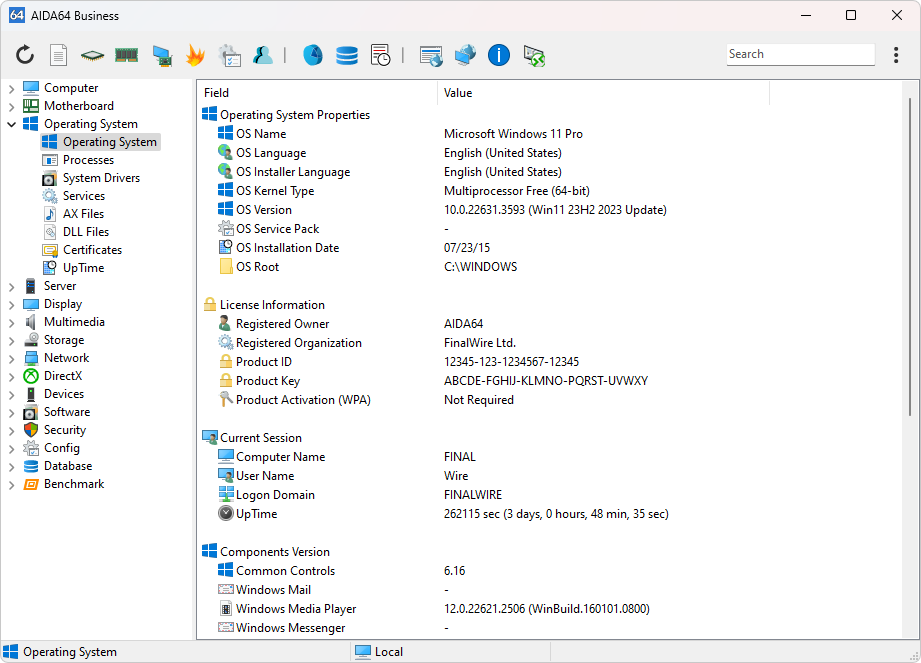Open the three-dot overflow menu
The image size is (921, 663).
(896, 55)
